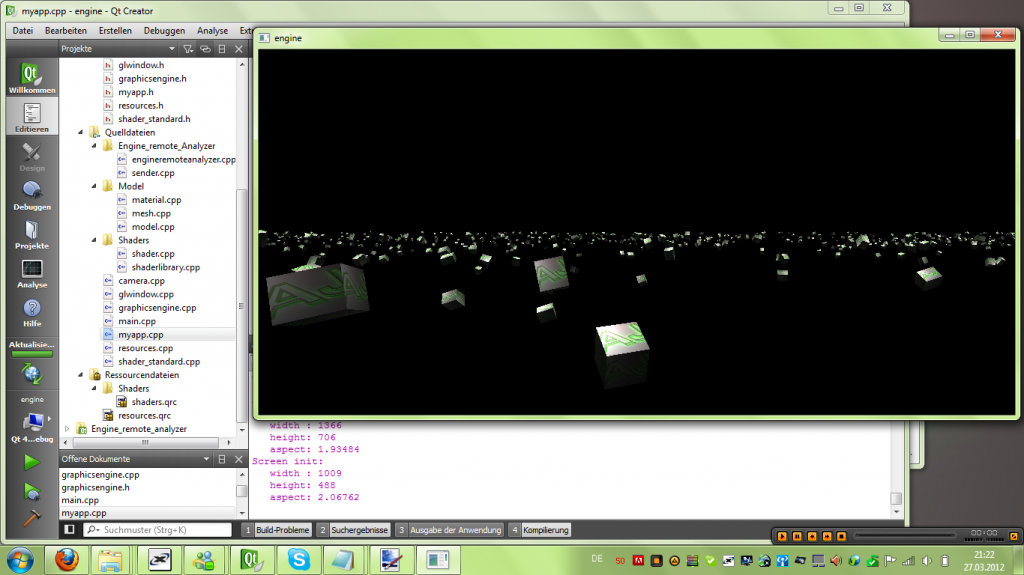
Task: Click the recorder play button
Action: 782,536
